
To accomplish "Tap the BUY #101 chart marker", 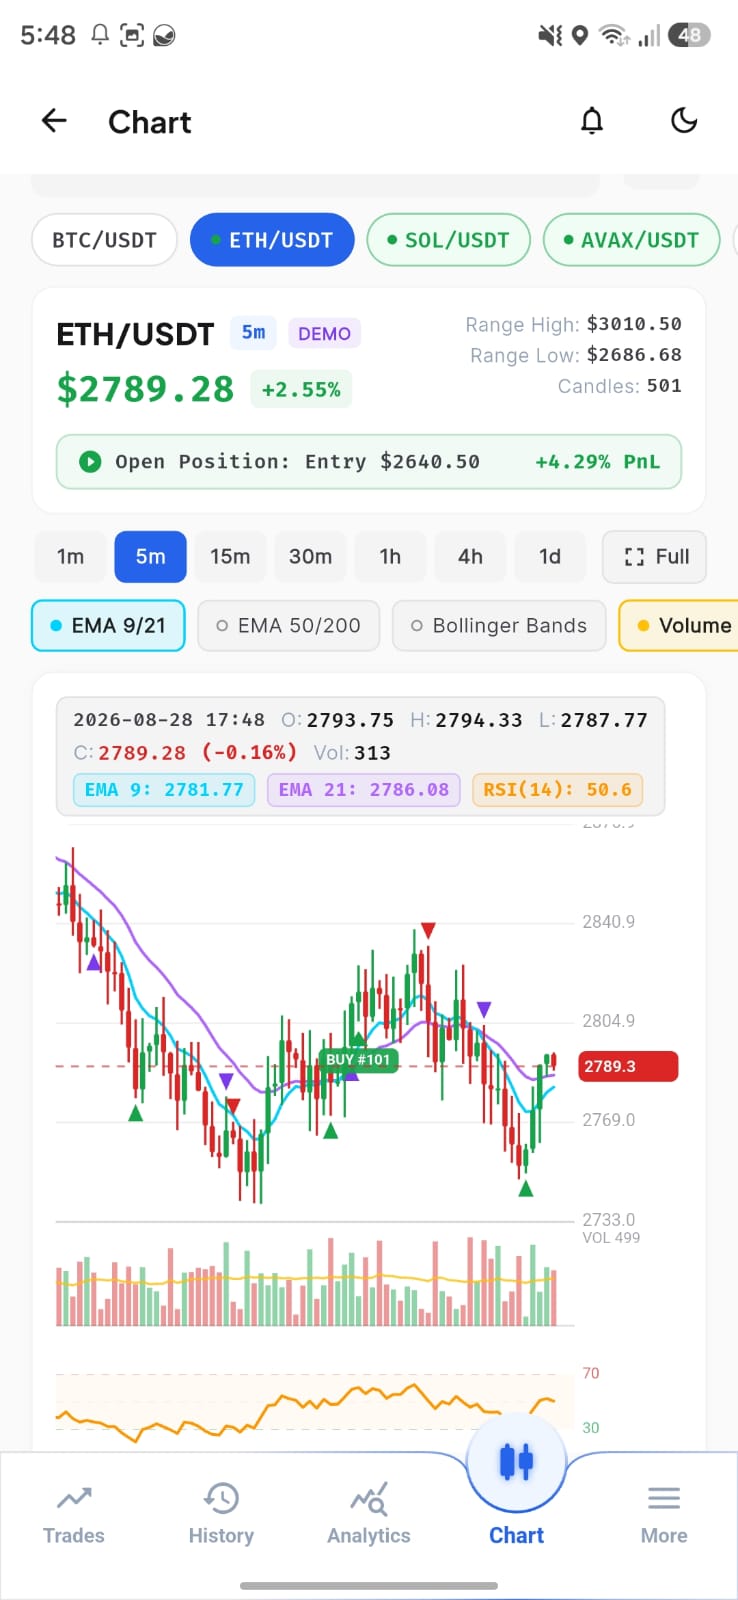I will click(x=358, y=1060).
